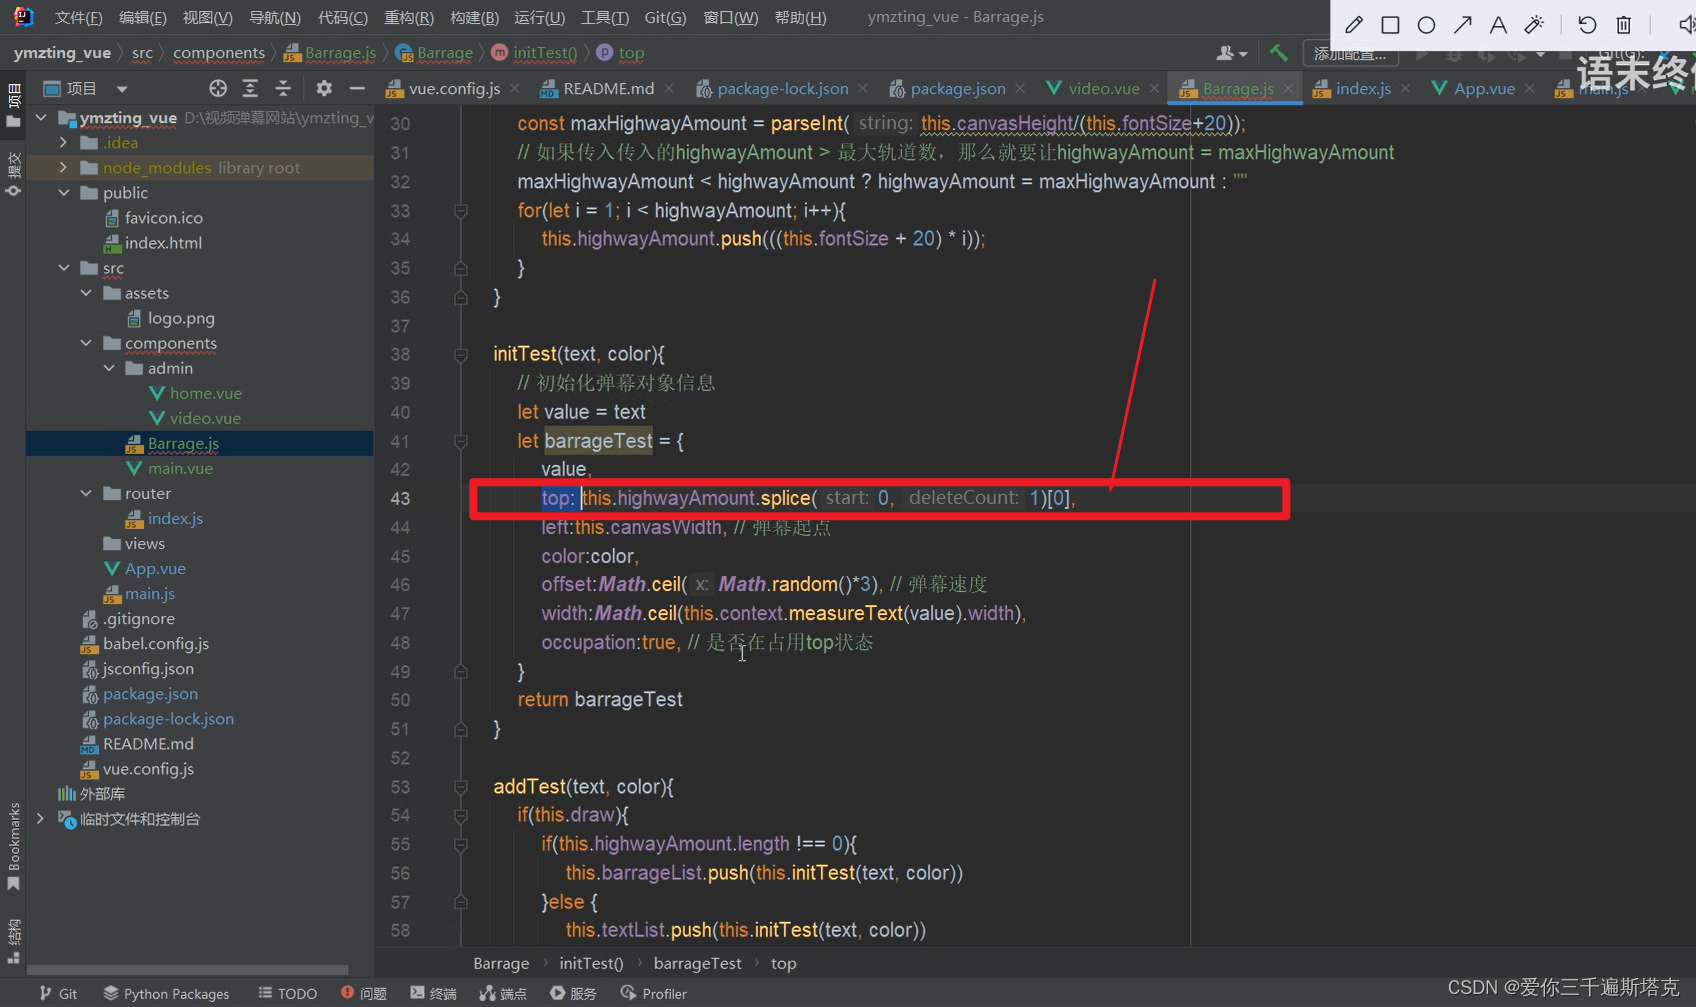Screen dimensions: 1696x1007
Task: Close the video.vue tab
Action: [x=1154, y=88]
